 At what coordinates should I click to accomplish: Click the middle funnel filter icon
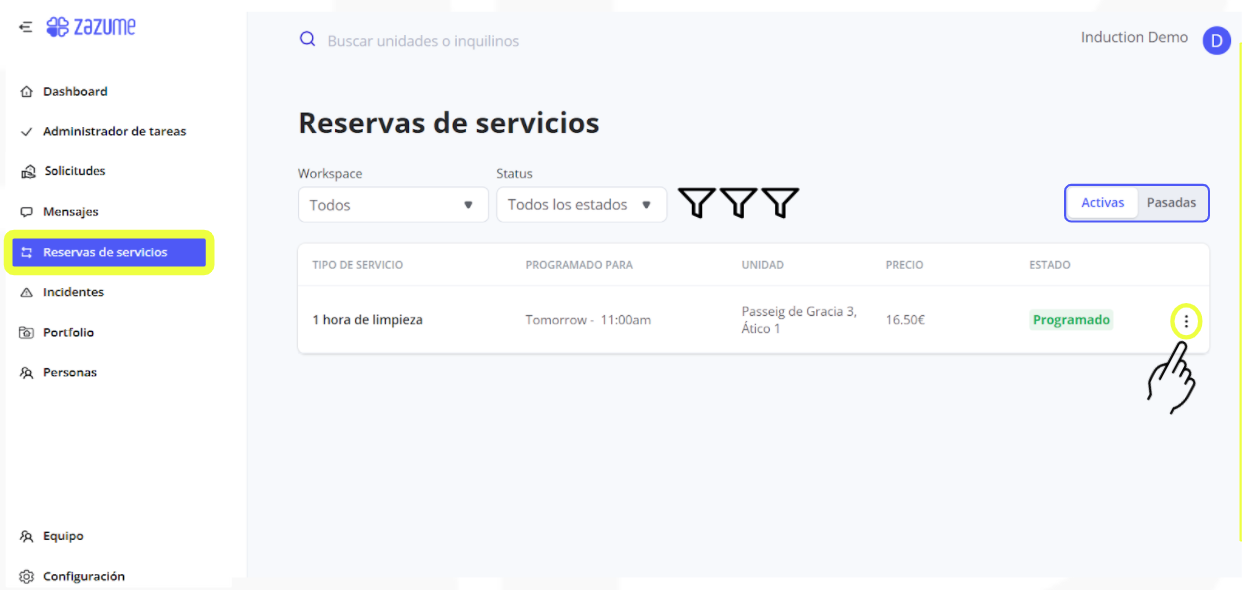[738, 203]
